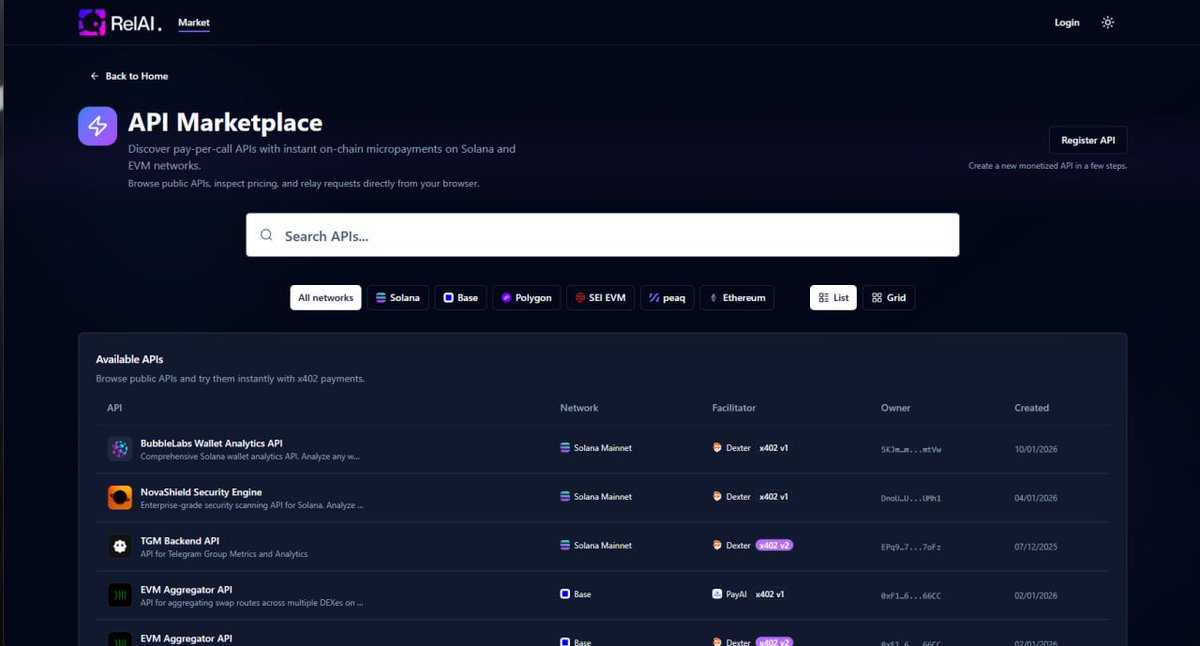1200x646 pixels.
Task: Click the NovaShield orange logo thumbnail
Action: 120,498
